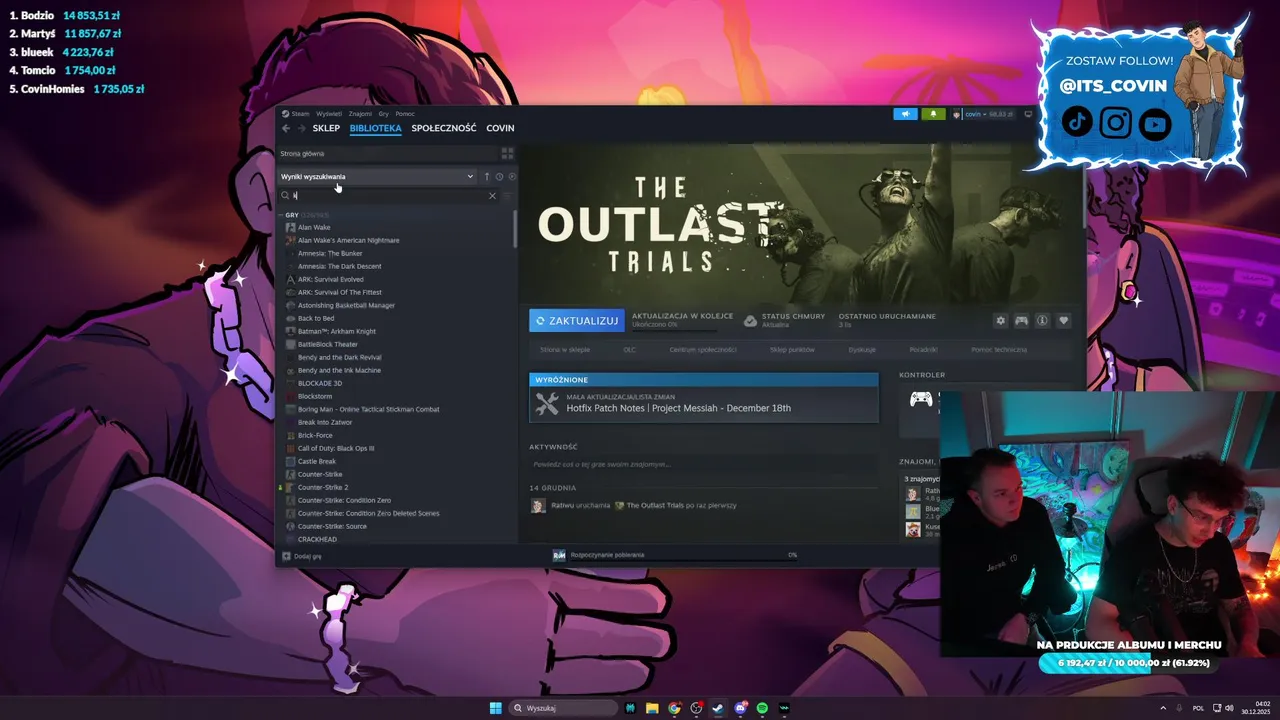Go back with the Steam back arrow
This screenshot has width=1280, height=720.
coord(286,128)
